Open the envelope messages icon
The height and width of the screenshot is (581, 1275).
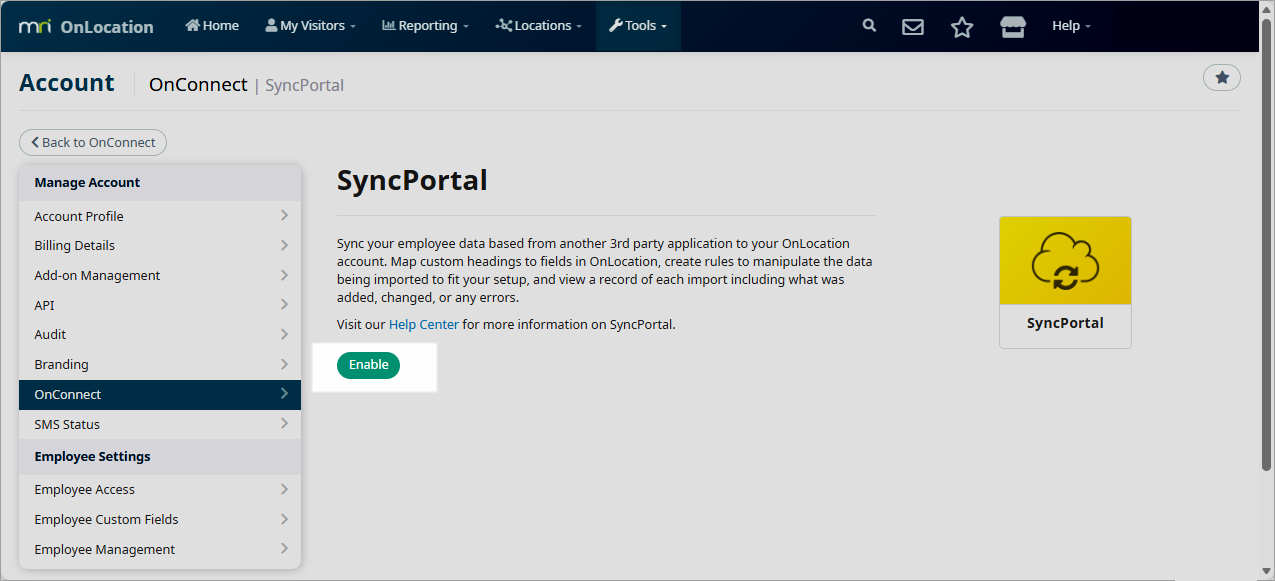(x=912, y=27)
